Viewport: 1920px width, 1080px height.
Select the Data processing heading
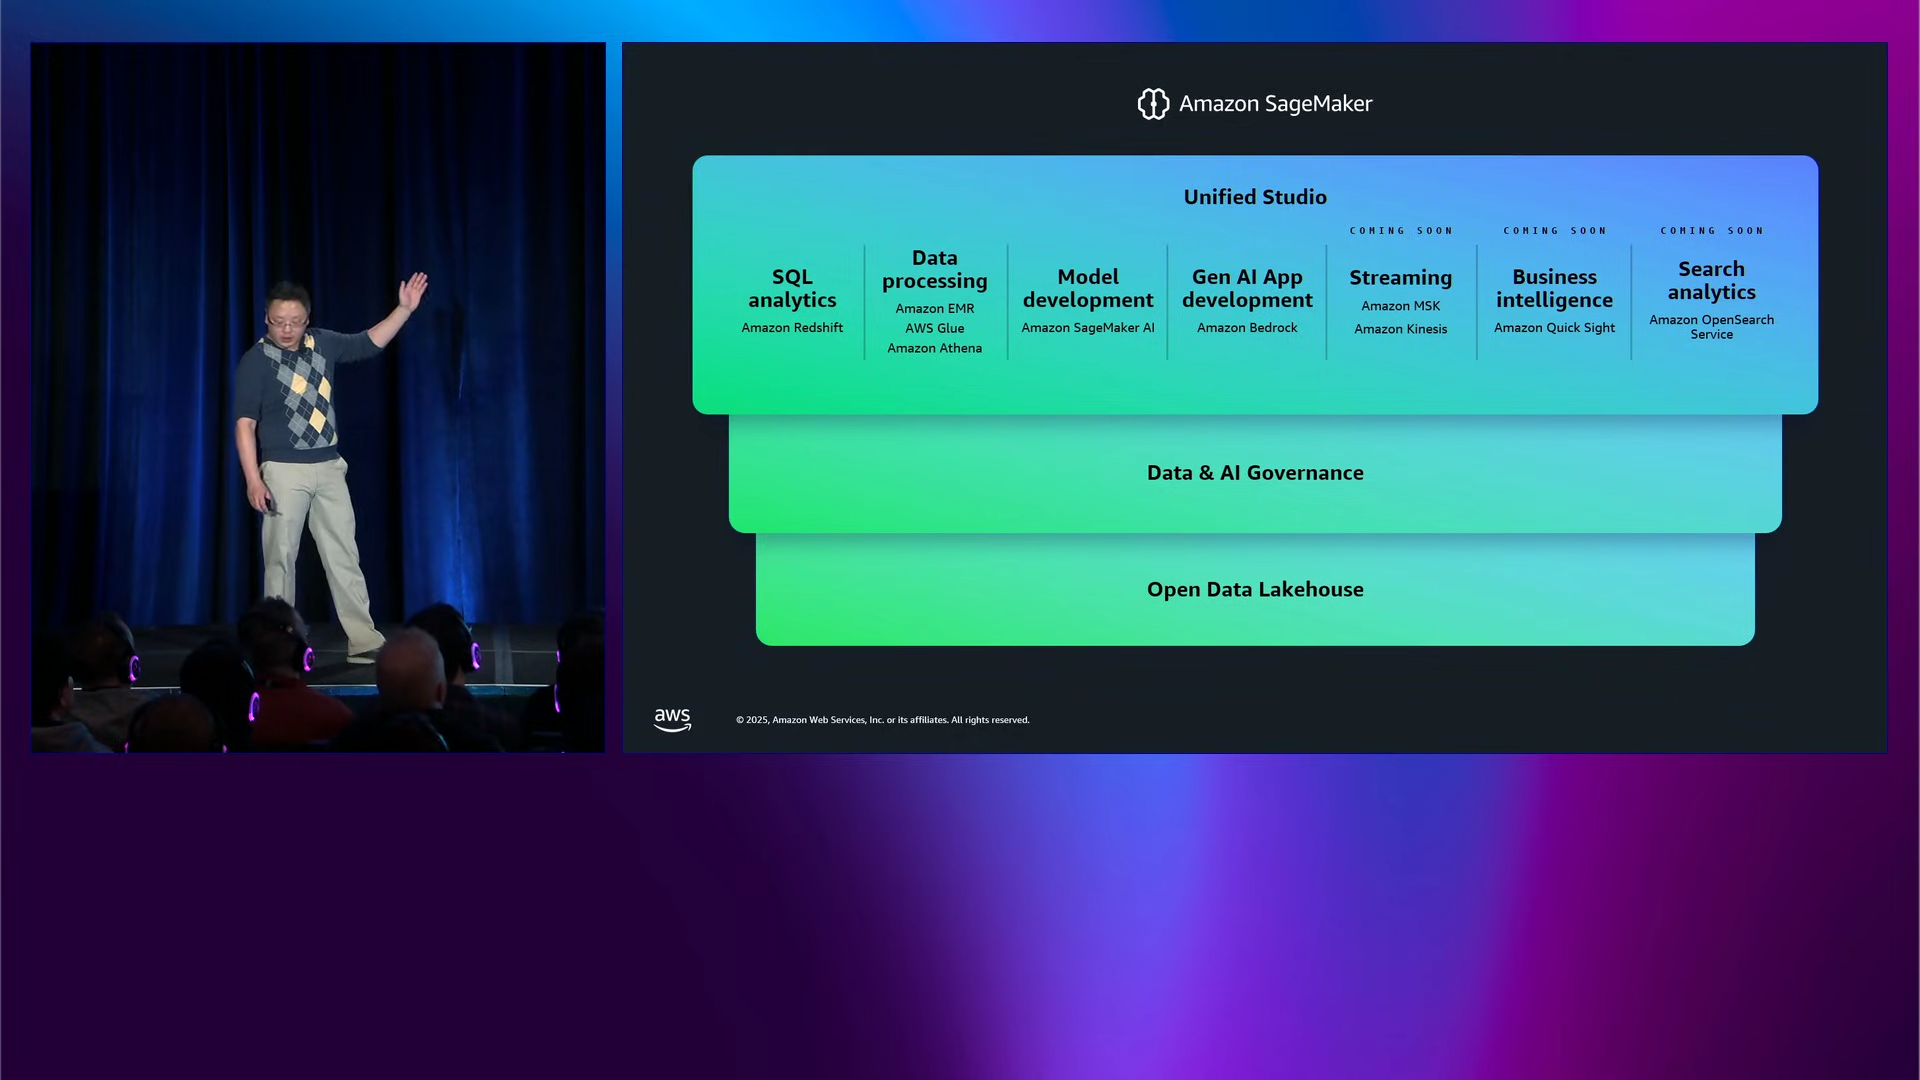[935, 269]
